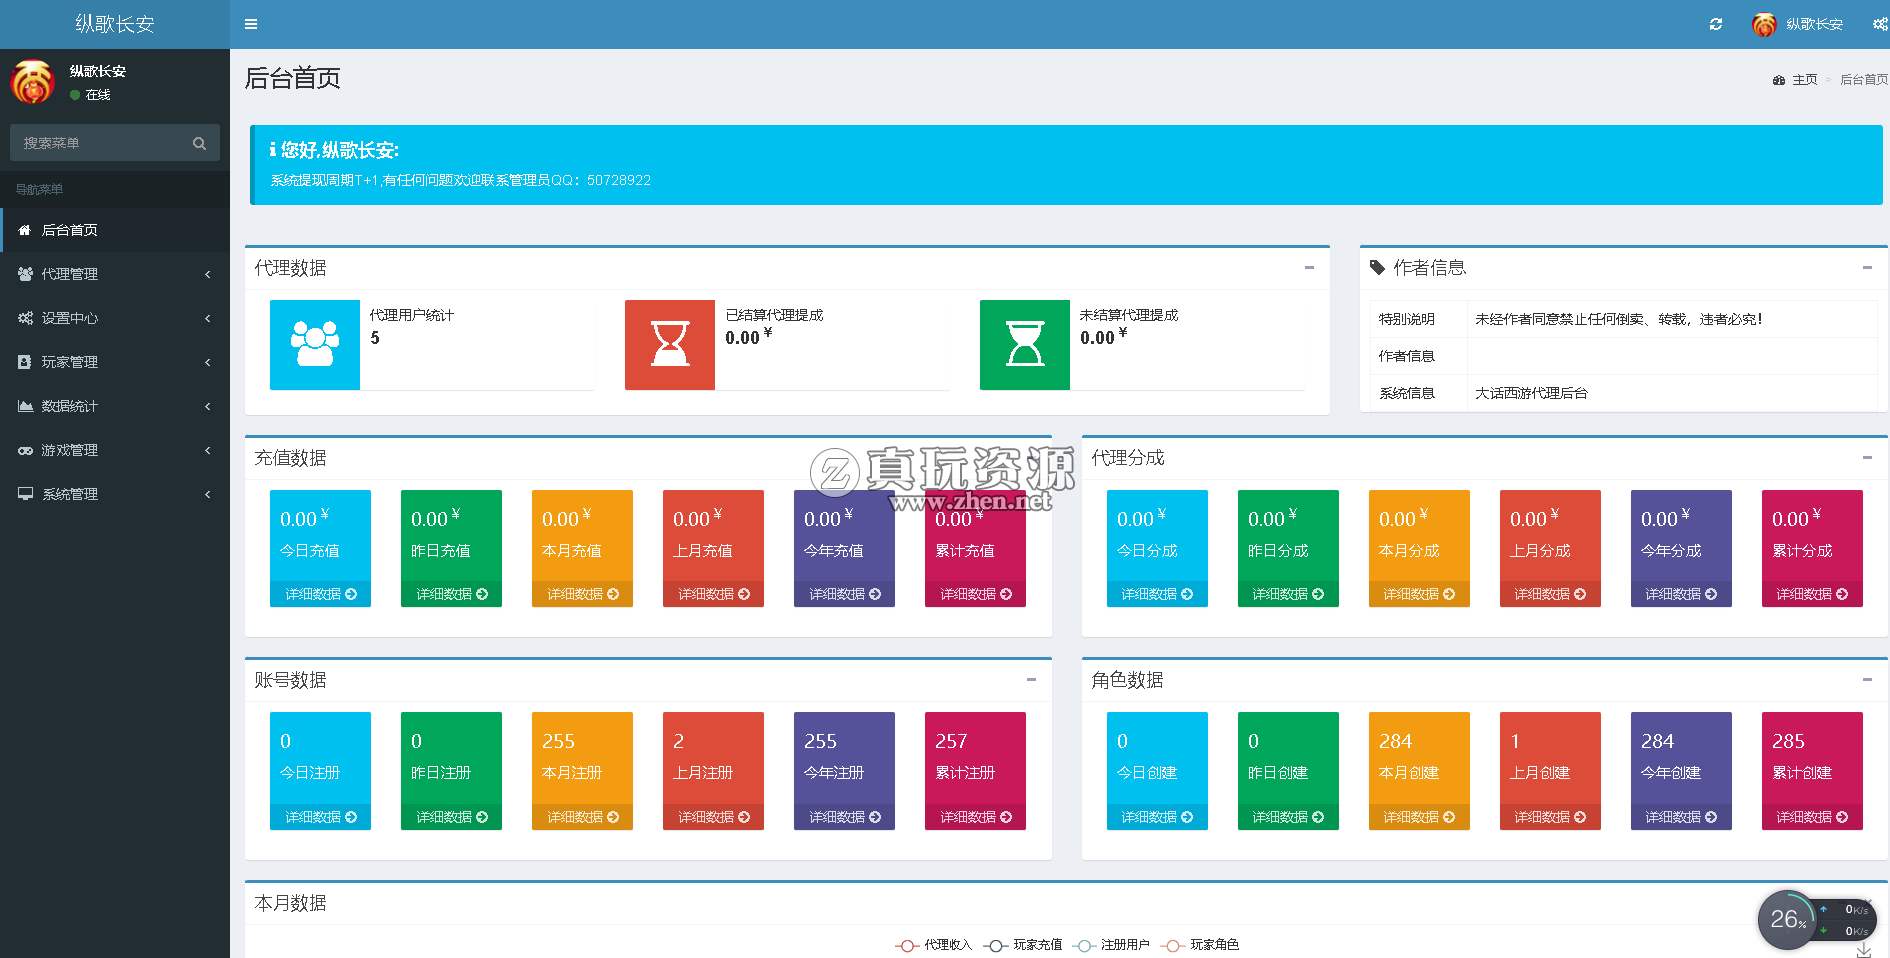Collapse the 角色数据 panel
Image resolution: width=1890 pixels, height=958 pixels.
[x=1867, y=679]
